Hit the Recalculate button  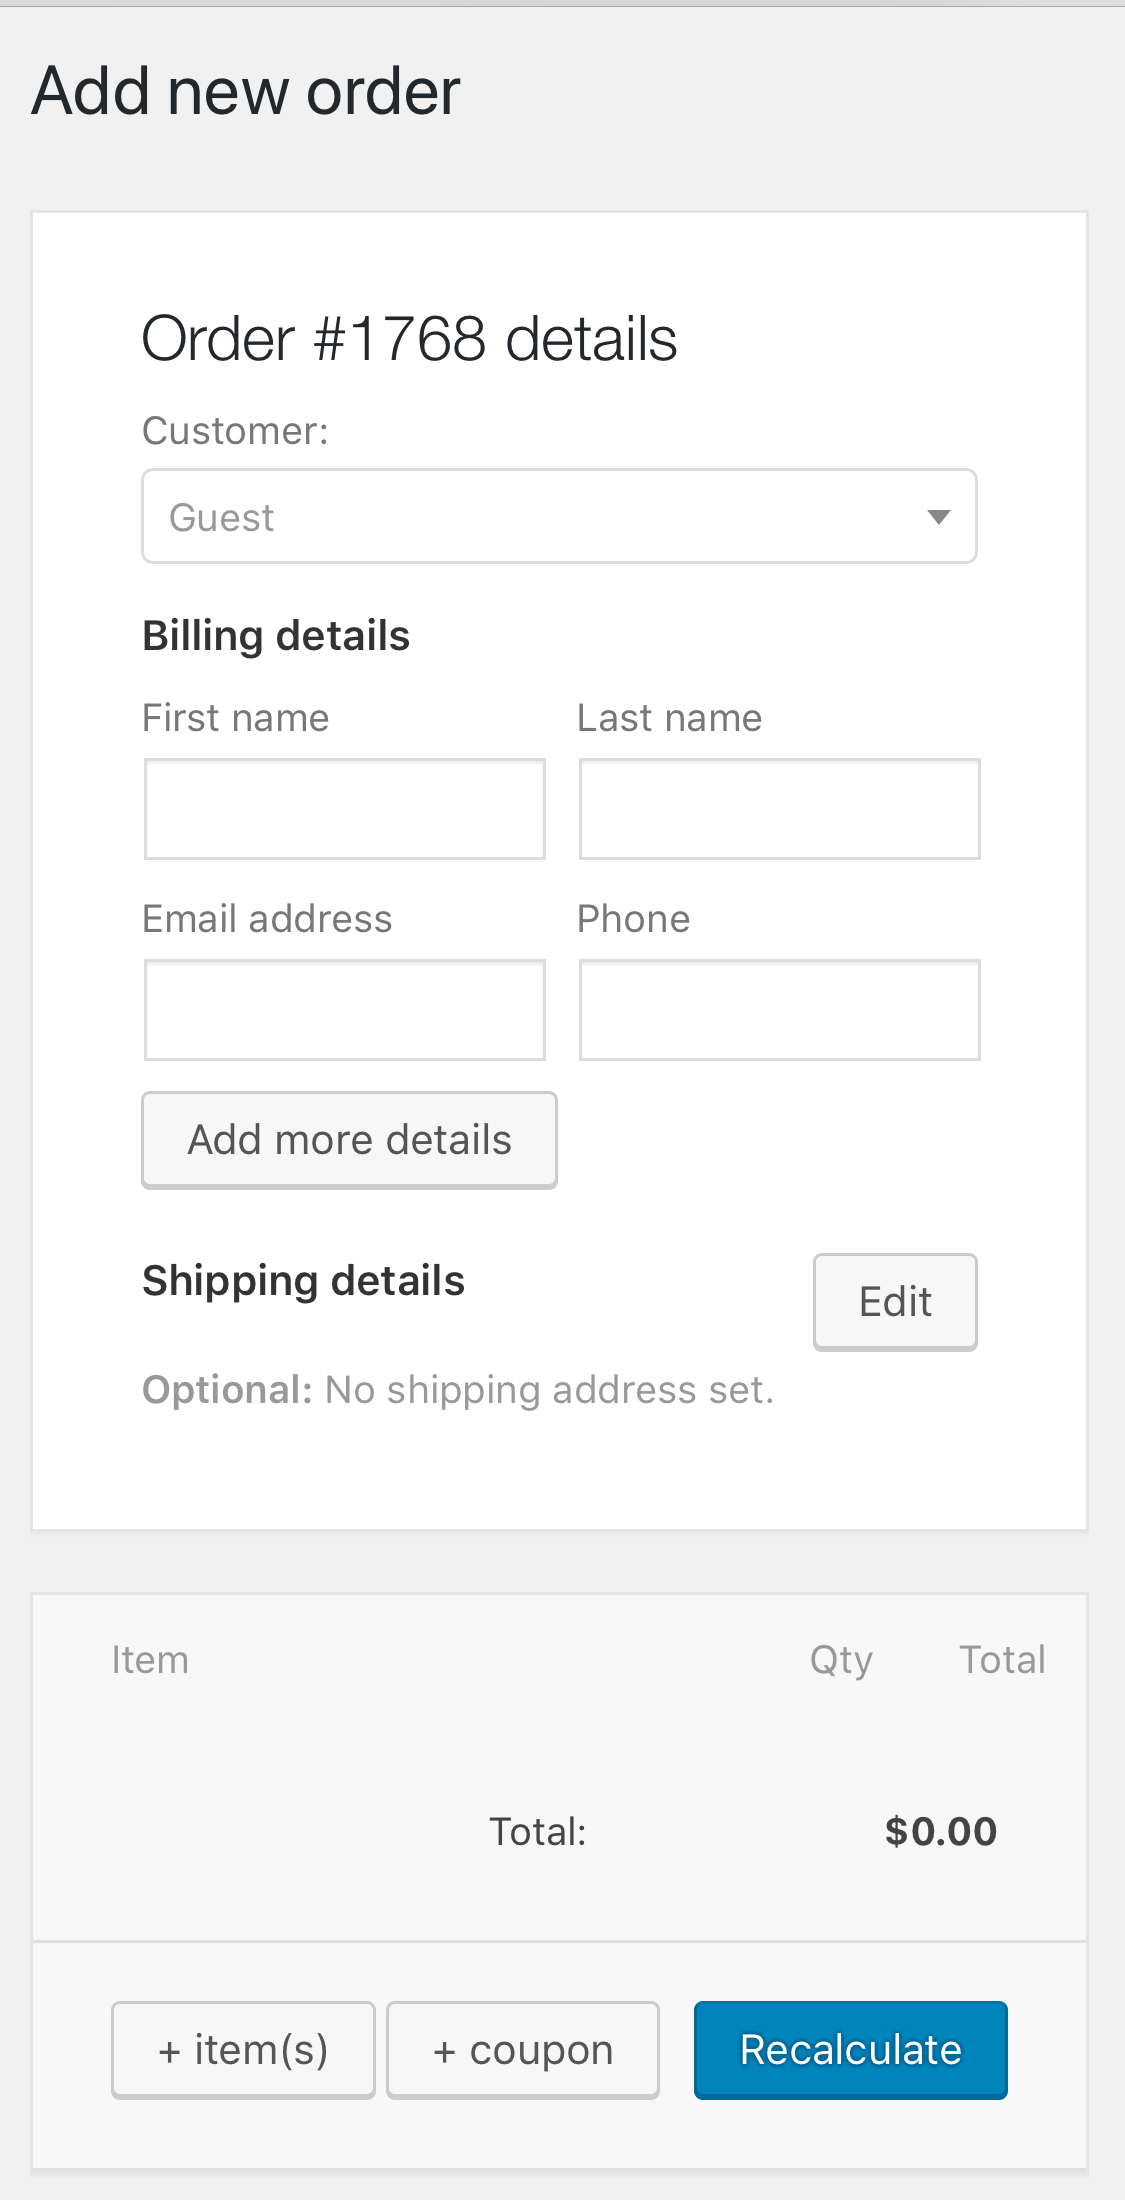[850, 2050]
